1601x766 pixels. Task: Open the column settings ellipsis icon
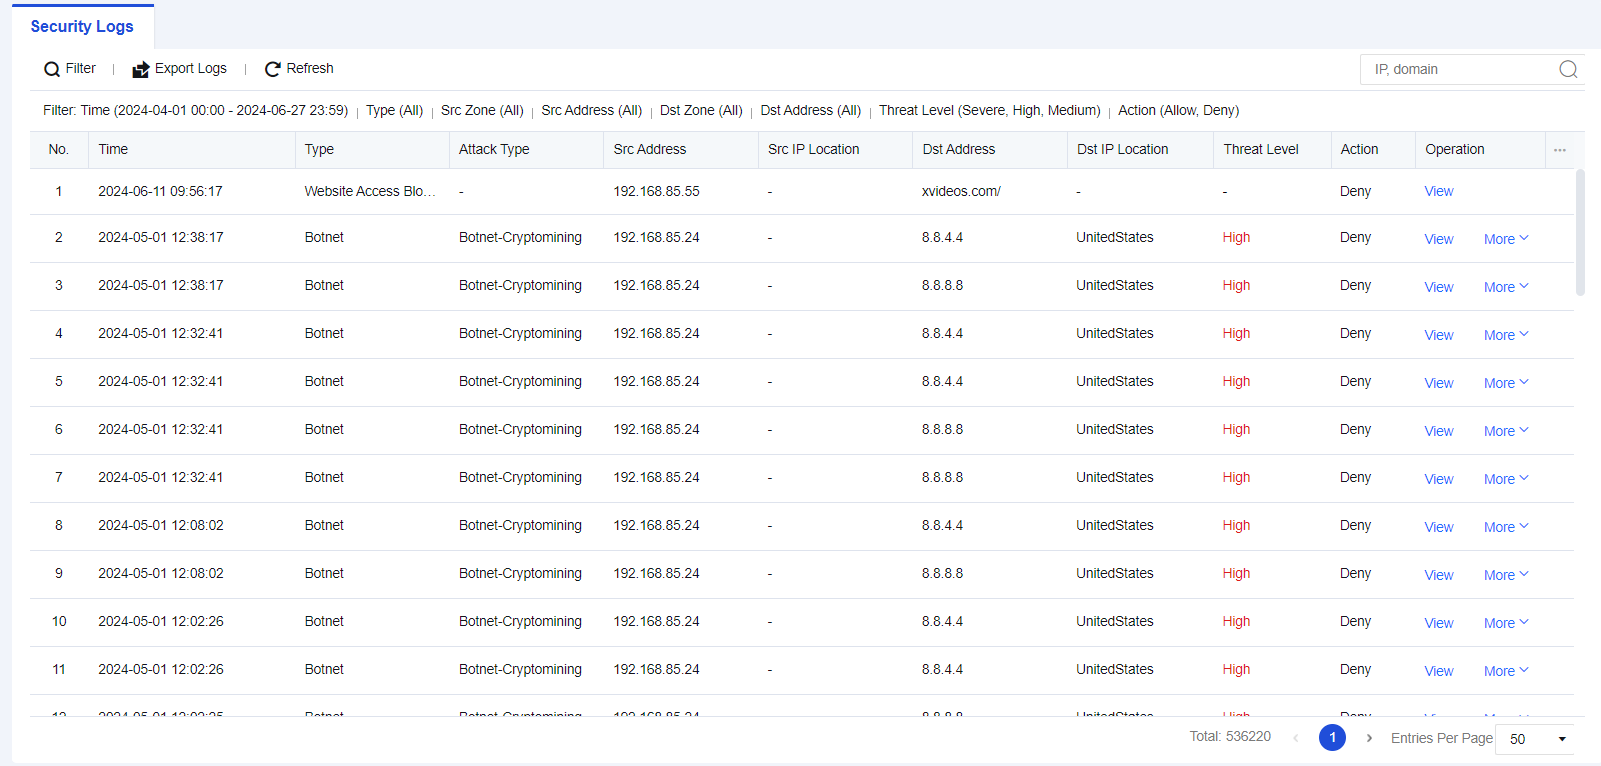1559,150
